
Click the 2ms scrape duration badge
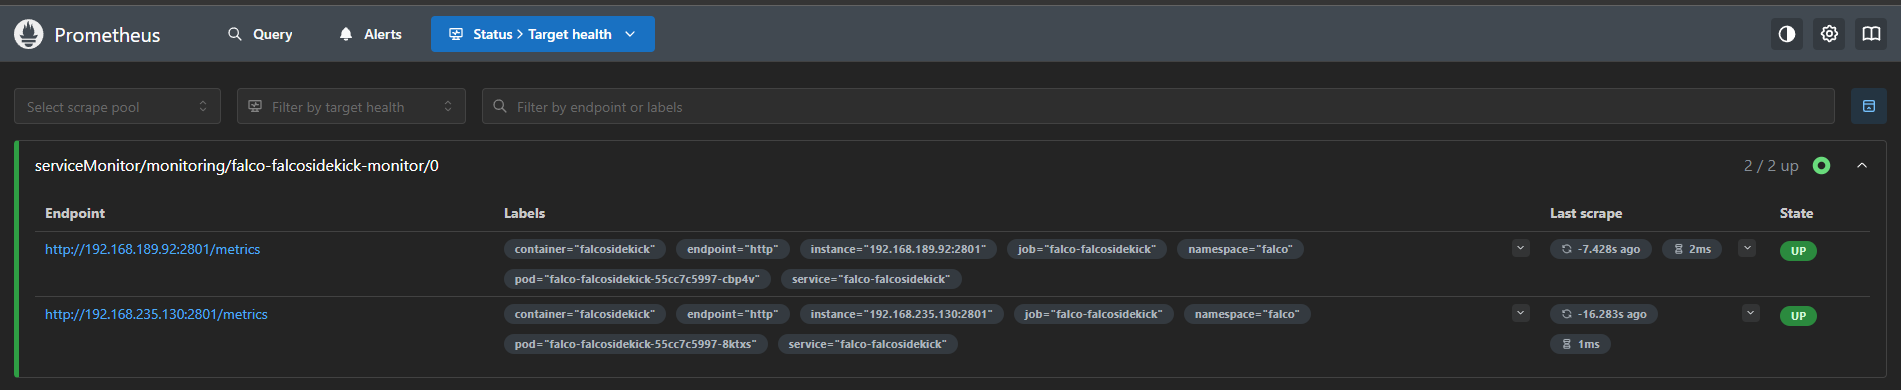1692,249
